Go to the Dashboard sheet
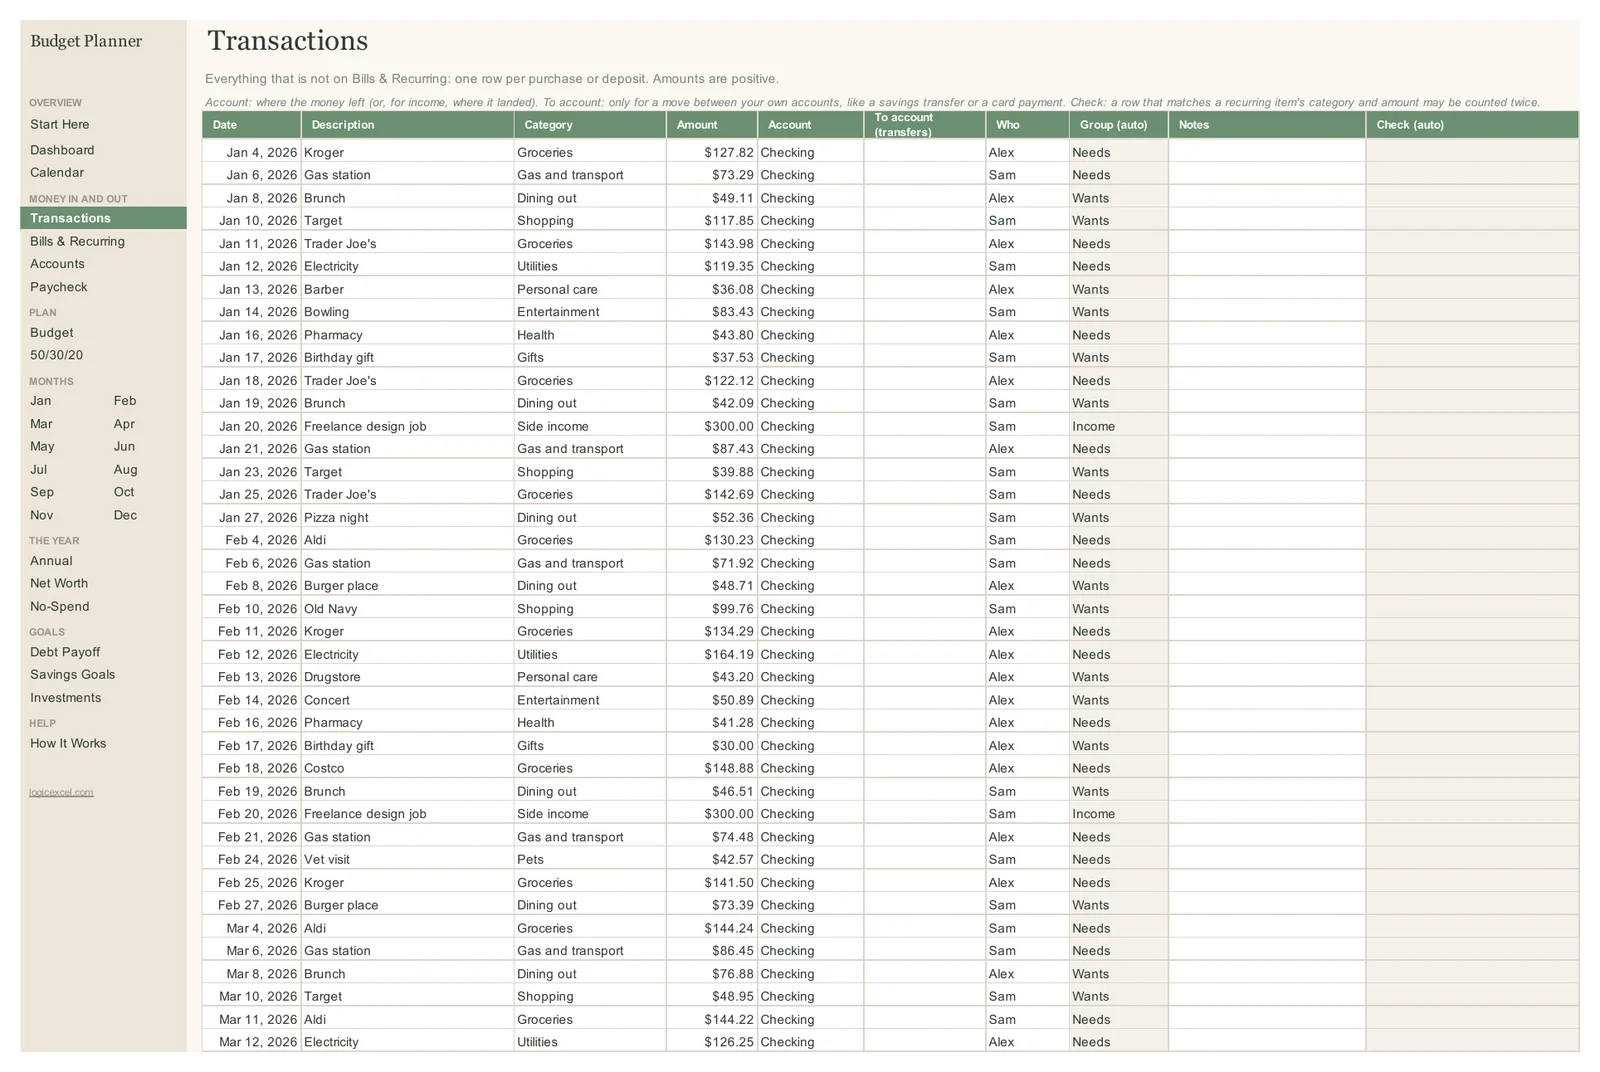 (x=62, y=150)
